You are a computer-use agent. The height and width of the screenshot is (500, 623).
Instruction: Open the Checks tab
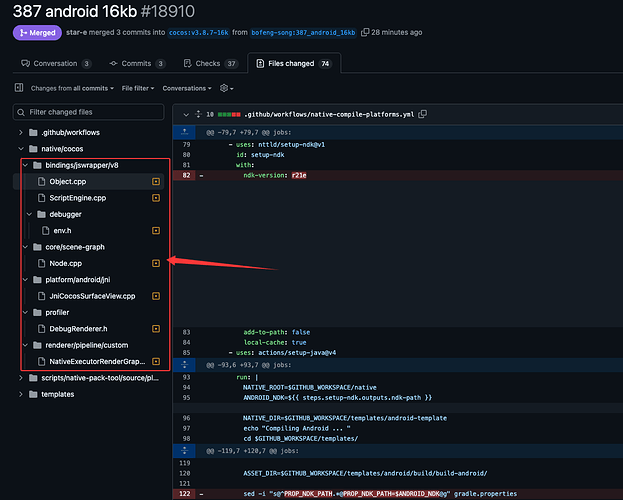tap(210, 64)
